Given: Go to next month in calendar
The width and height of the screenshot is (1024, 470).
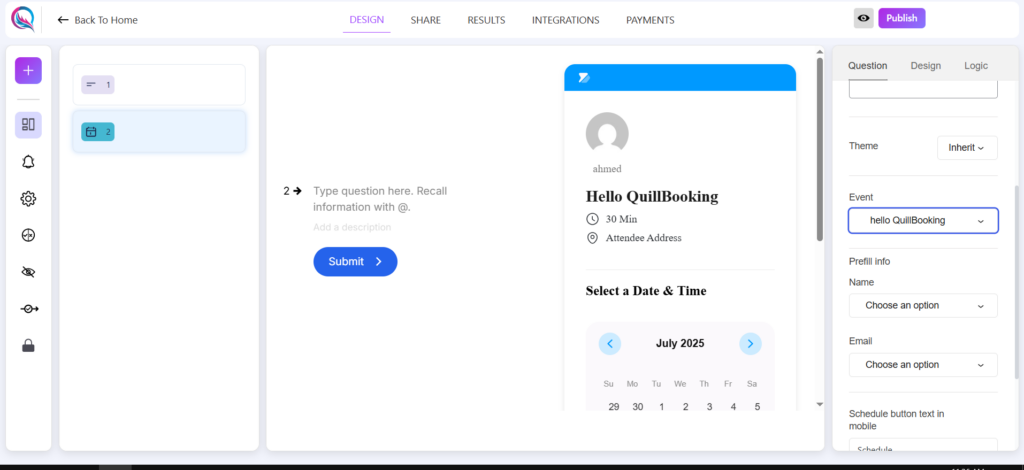Looking at the screenshot, I should [750, 343].
